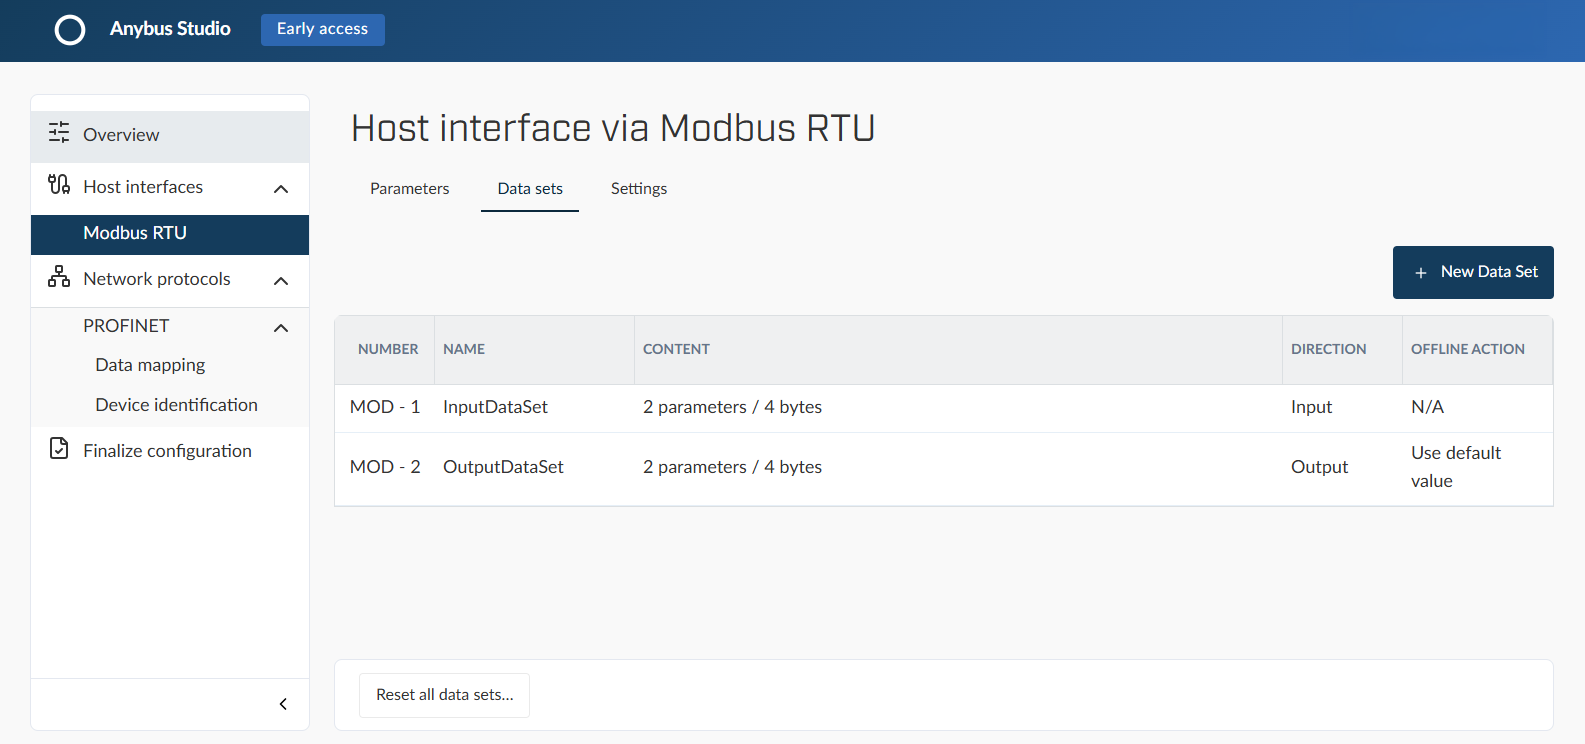Click the Host interfaces label
Image resolution: width=1585 pixels, height=744 pixels.
click(143, 187)
